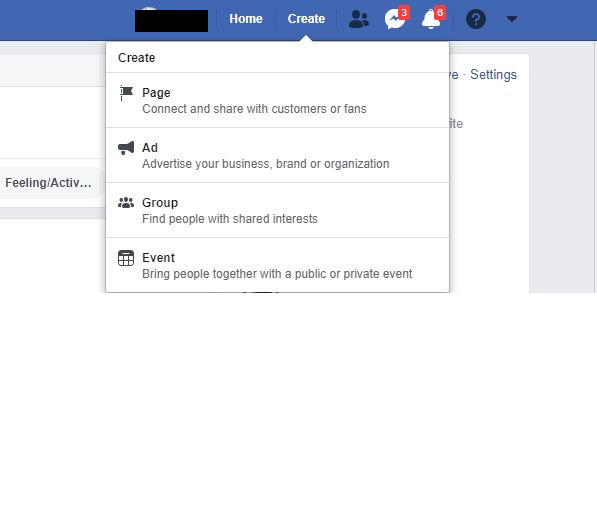Click the Page flag icon
597x530 pixels.
(x=126, y=93)
